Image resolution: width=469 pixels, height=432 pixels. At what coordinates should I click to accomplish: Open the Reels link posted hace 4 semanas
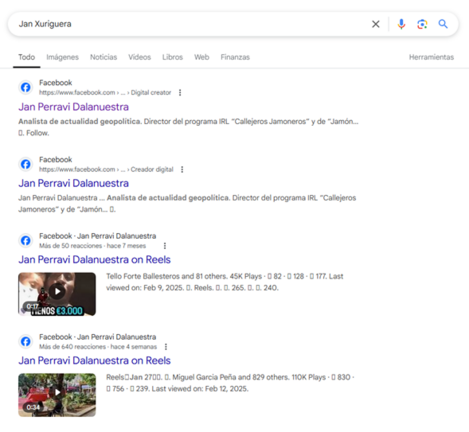pos(94,360)
